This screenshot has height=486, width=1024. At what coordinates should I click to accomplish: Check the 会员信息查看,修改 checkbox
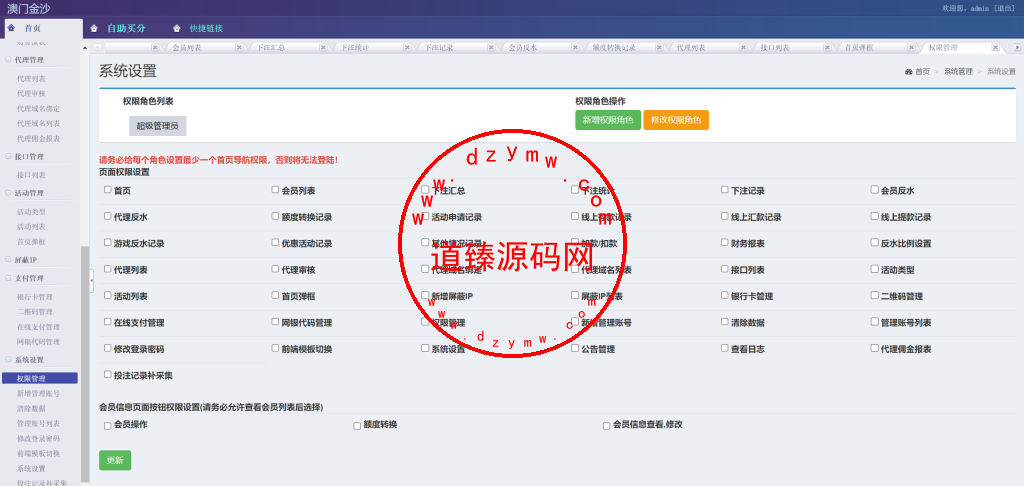(607, 426)
